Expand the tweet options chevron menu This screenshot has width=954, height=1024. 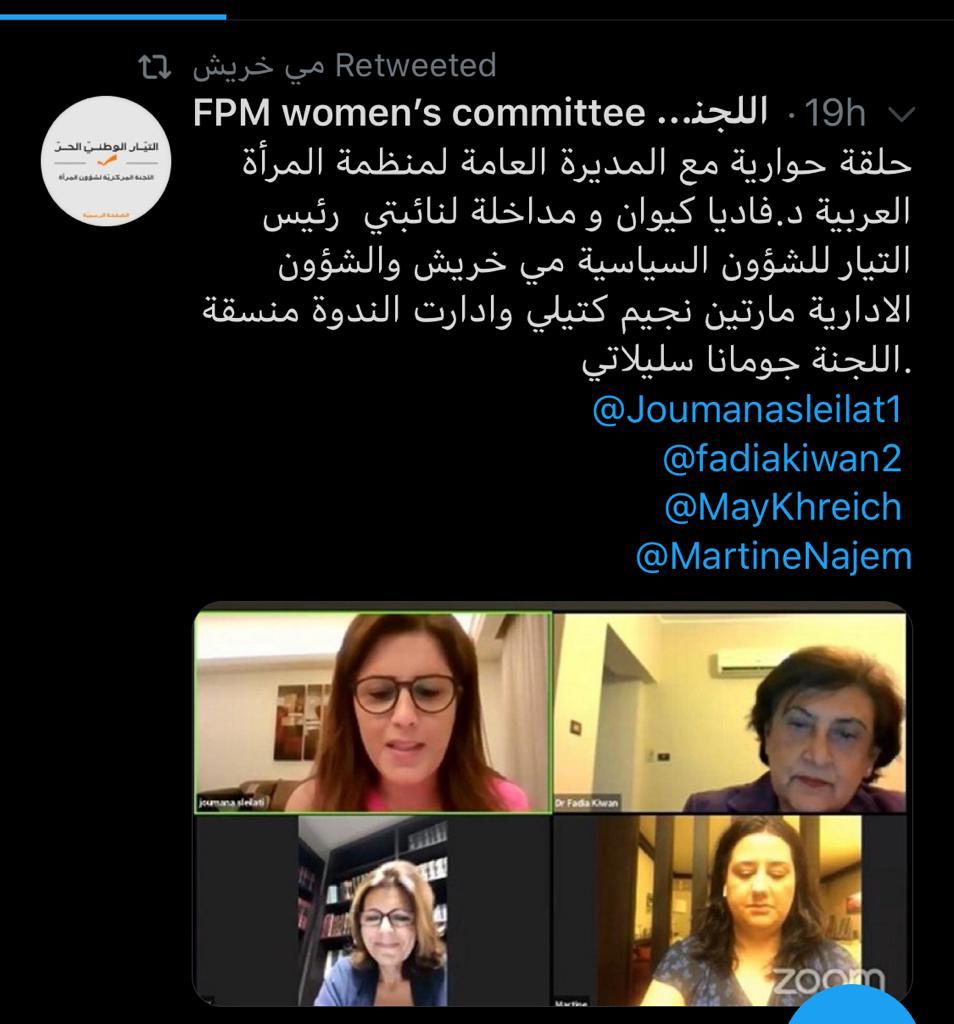click(x=902, y=115)
